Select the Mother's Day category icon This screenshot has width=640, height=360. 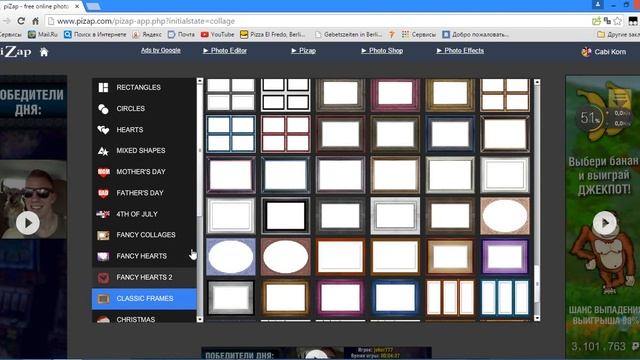tap(103, 172)
